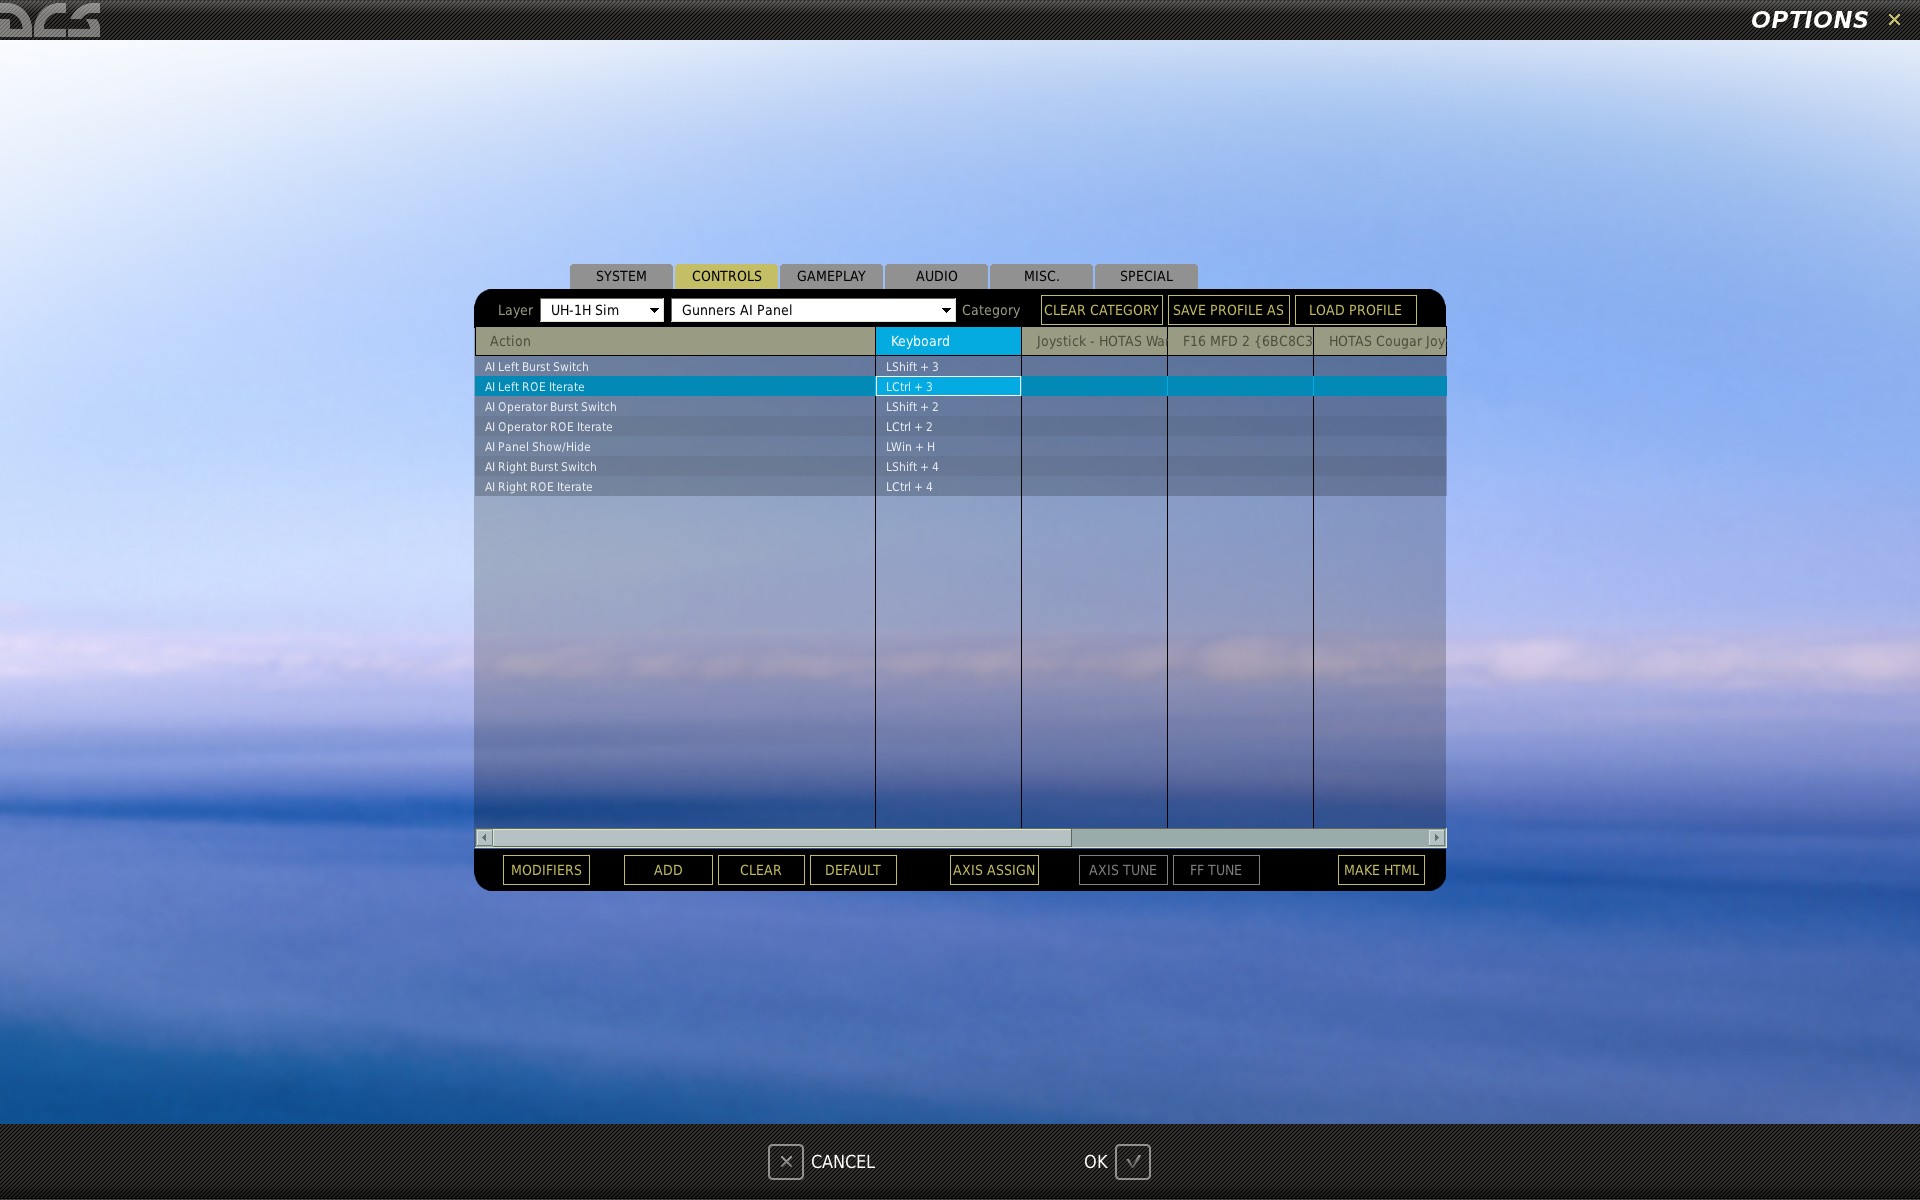The image size is (1920, 1200).
Task: Click the ADD button
Action: click(x=668, y=870)
